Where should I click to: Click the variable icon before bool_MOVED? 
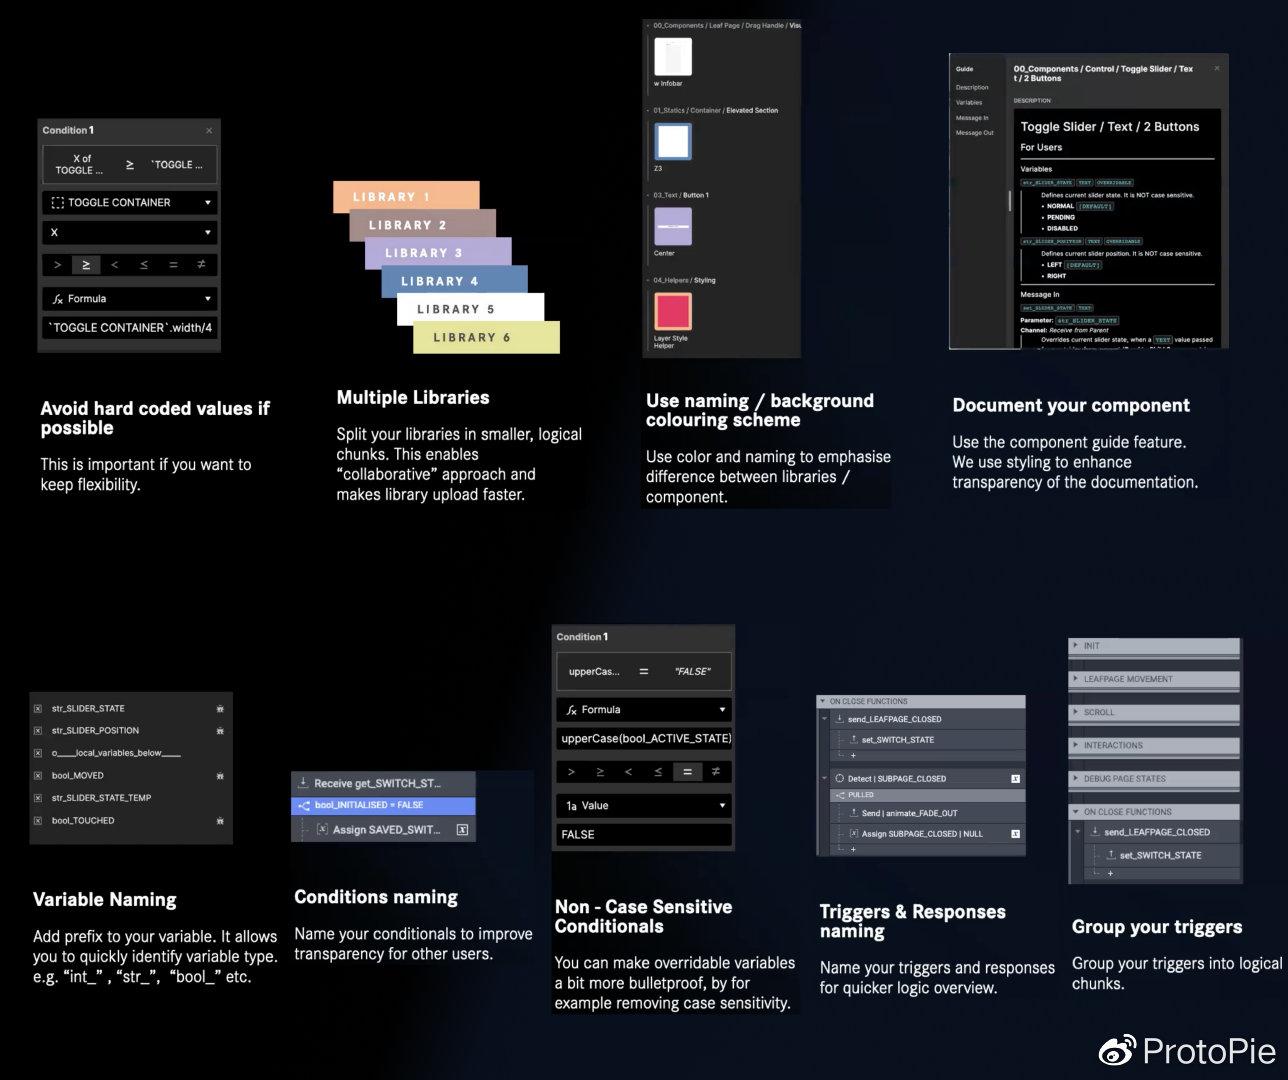(38, 776)
